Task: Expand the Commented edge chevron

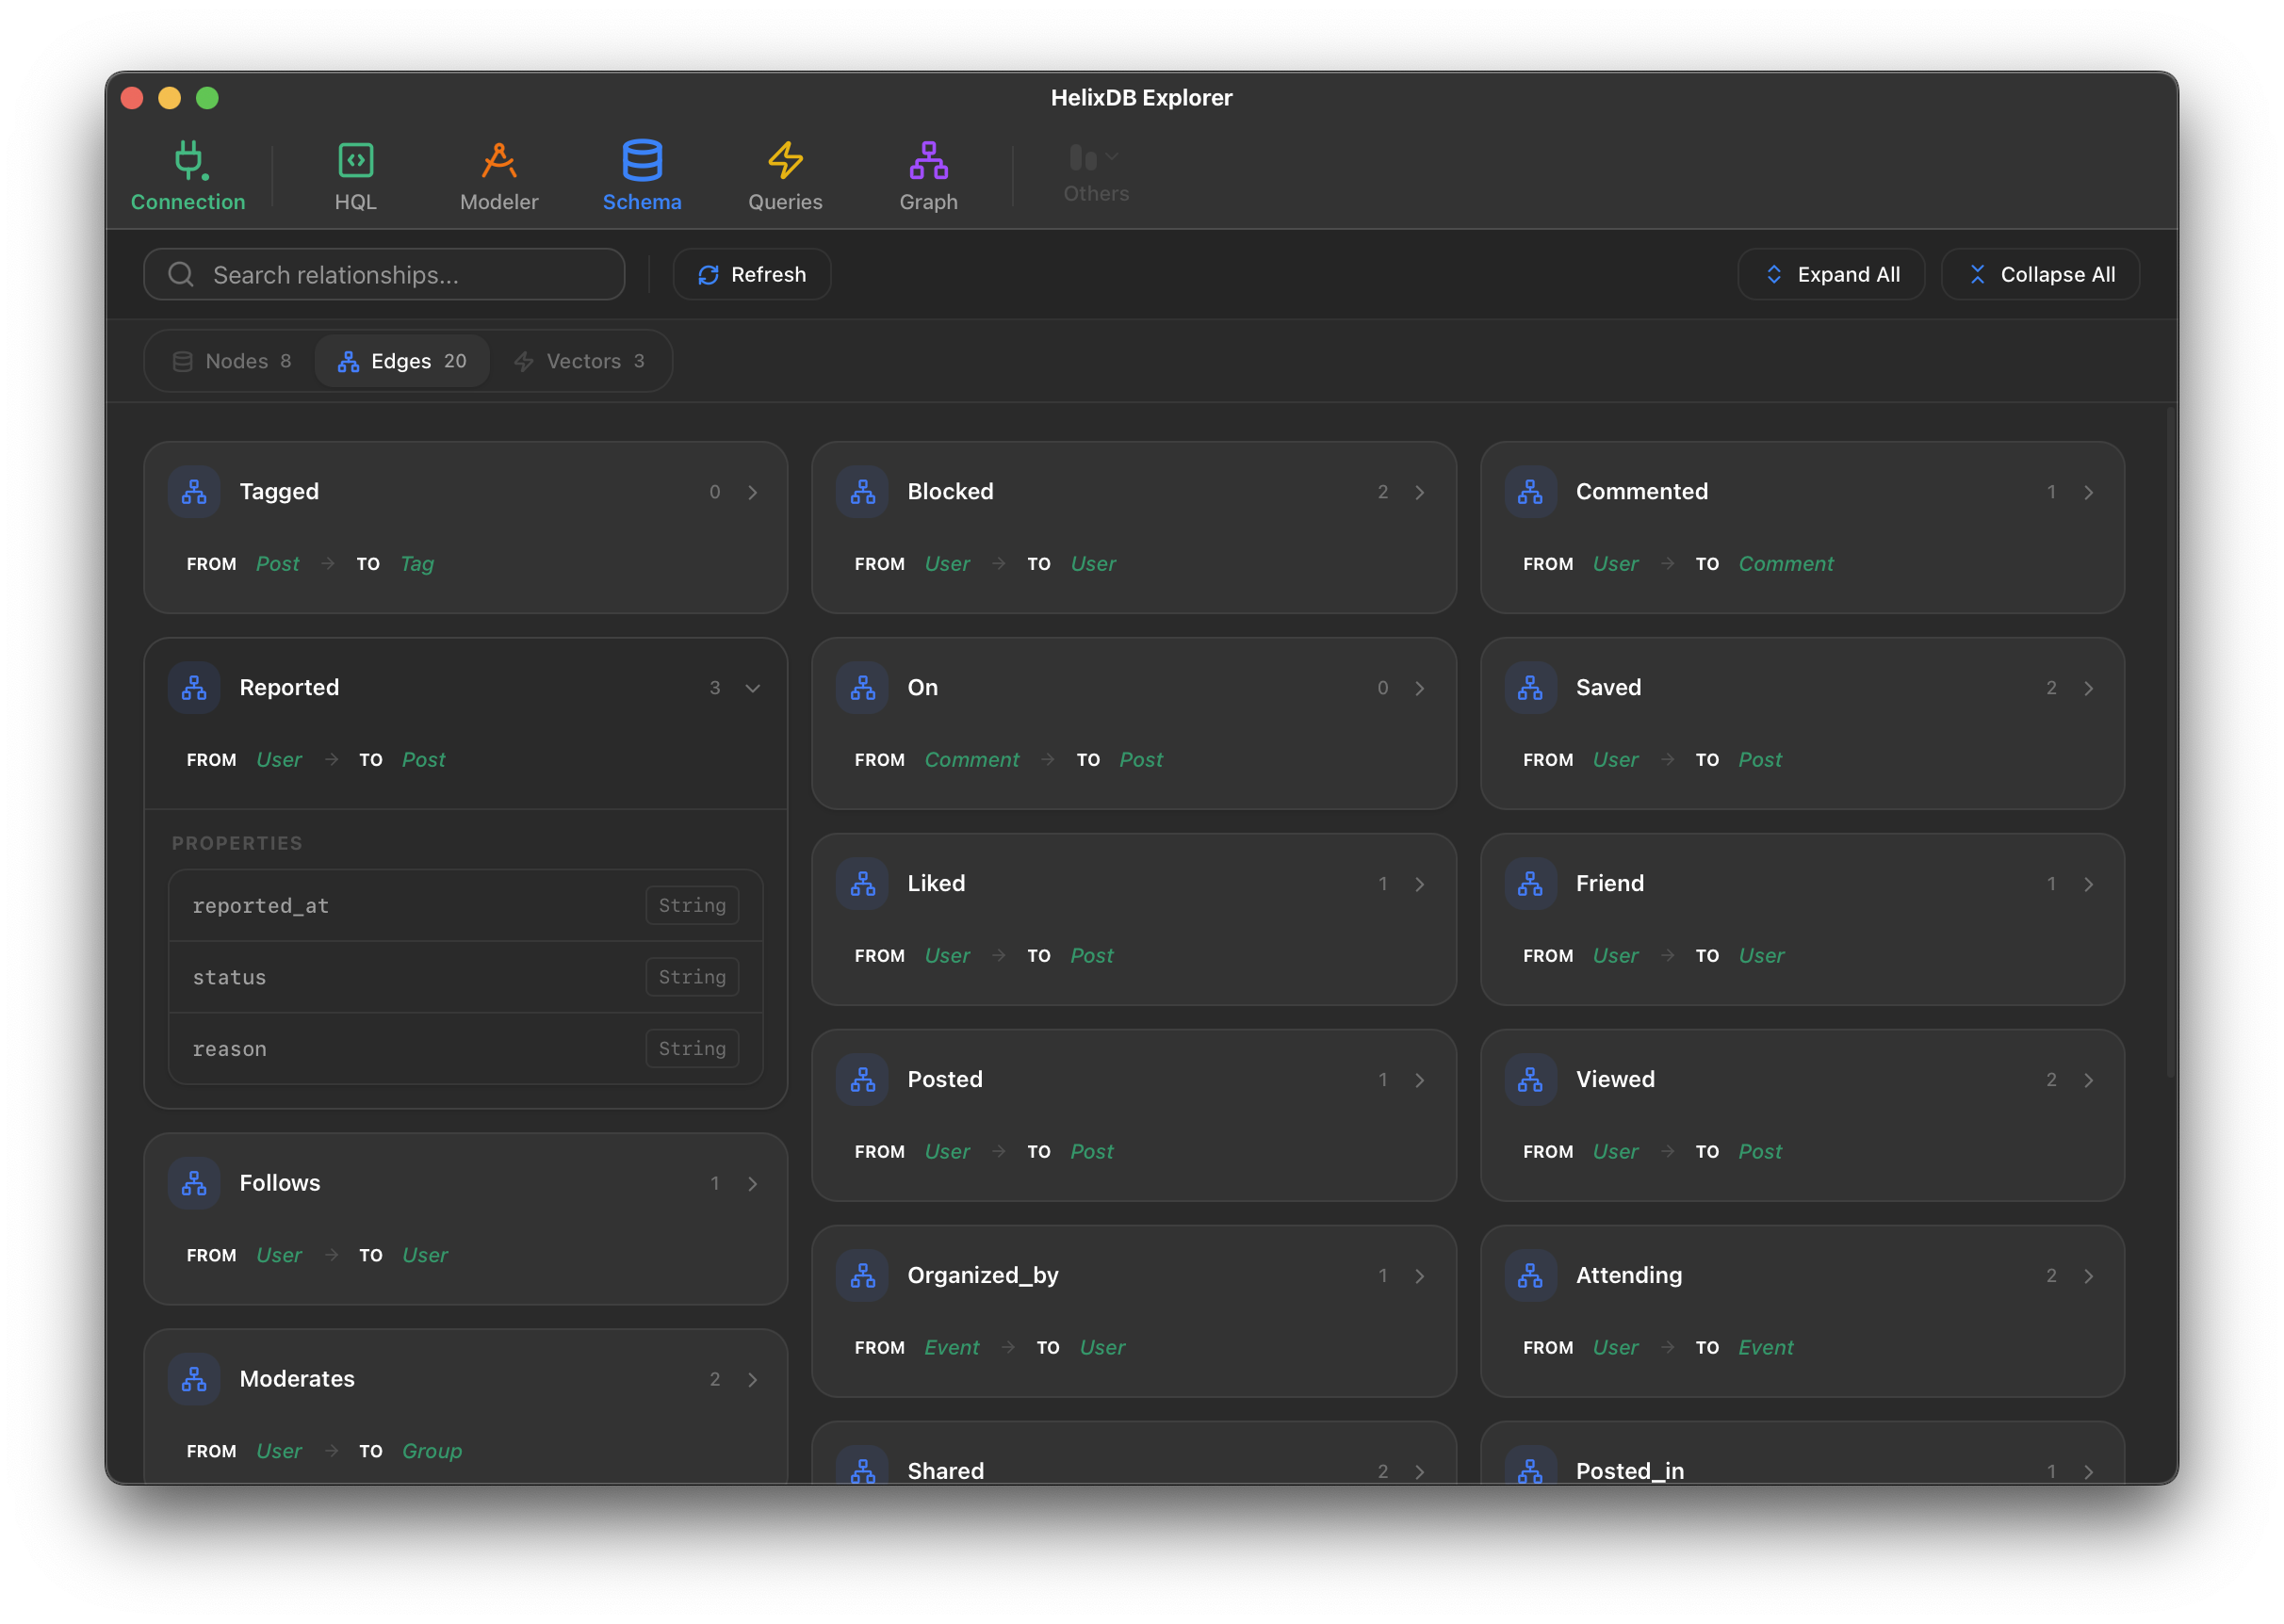Action: (x=2089, y=492)
